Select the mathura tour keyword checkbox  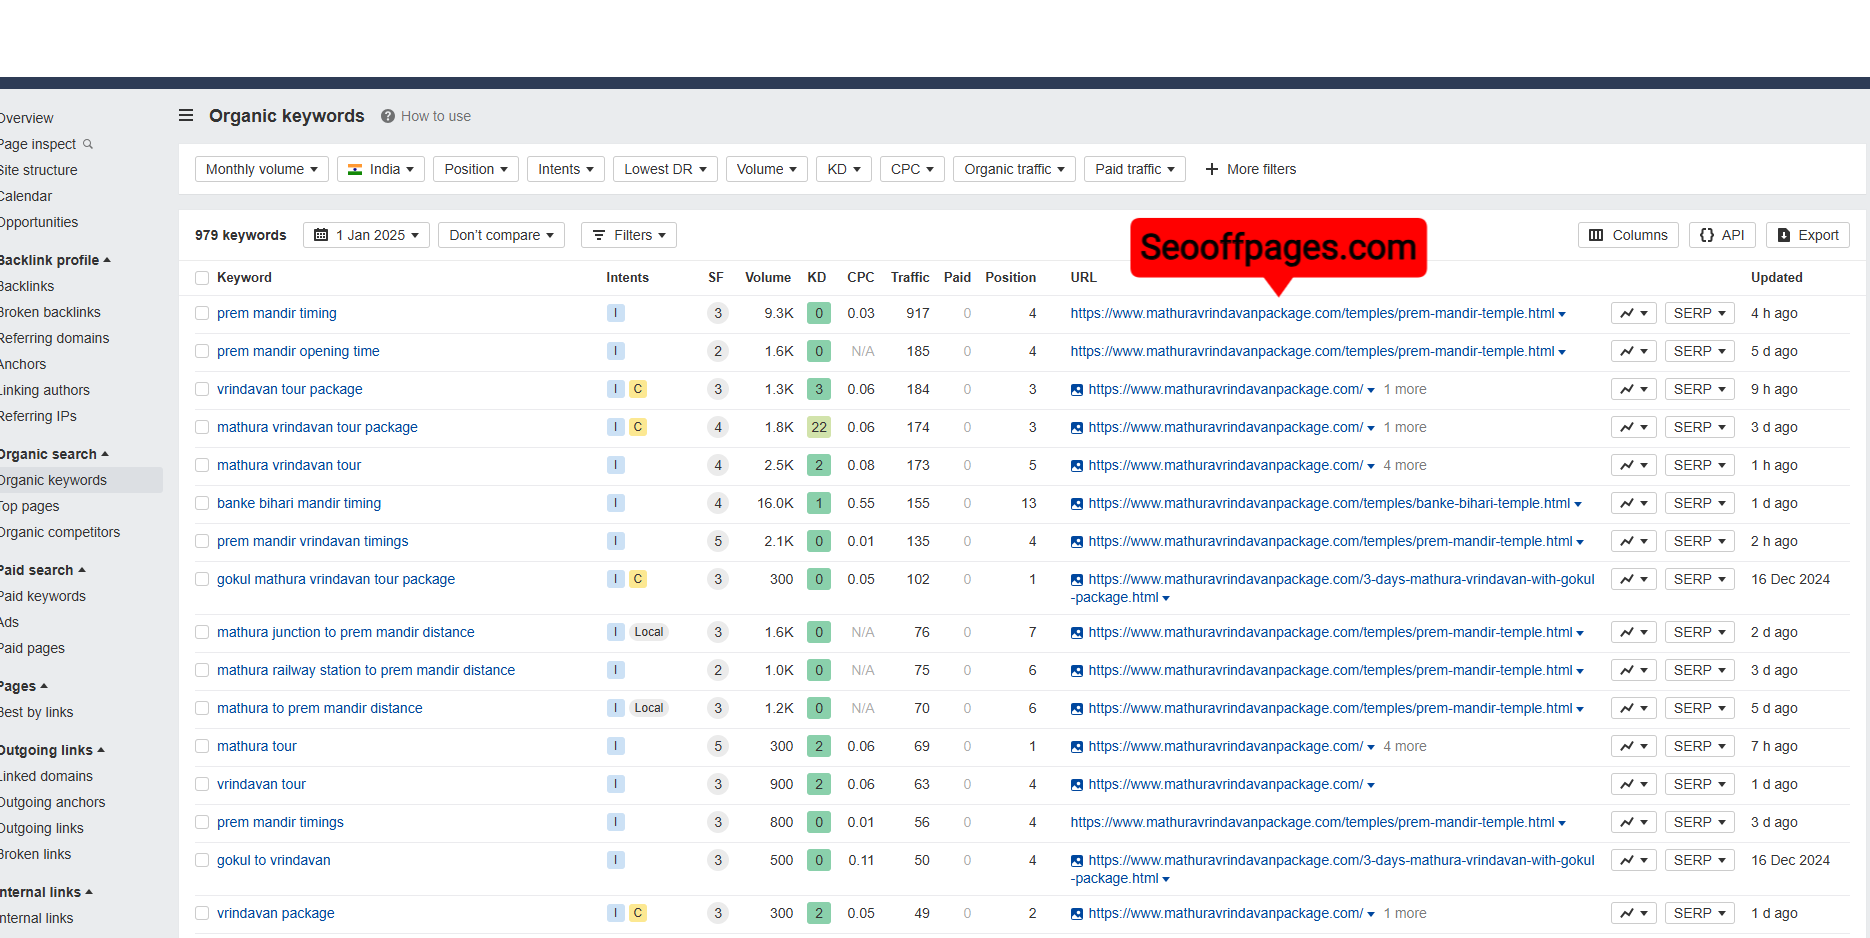point(202,746)
